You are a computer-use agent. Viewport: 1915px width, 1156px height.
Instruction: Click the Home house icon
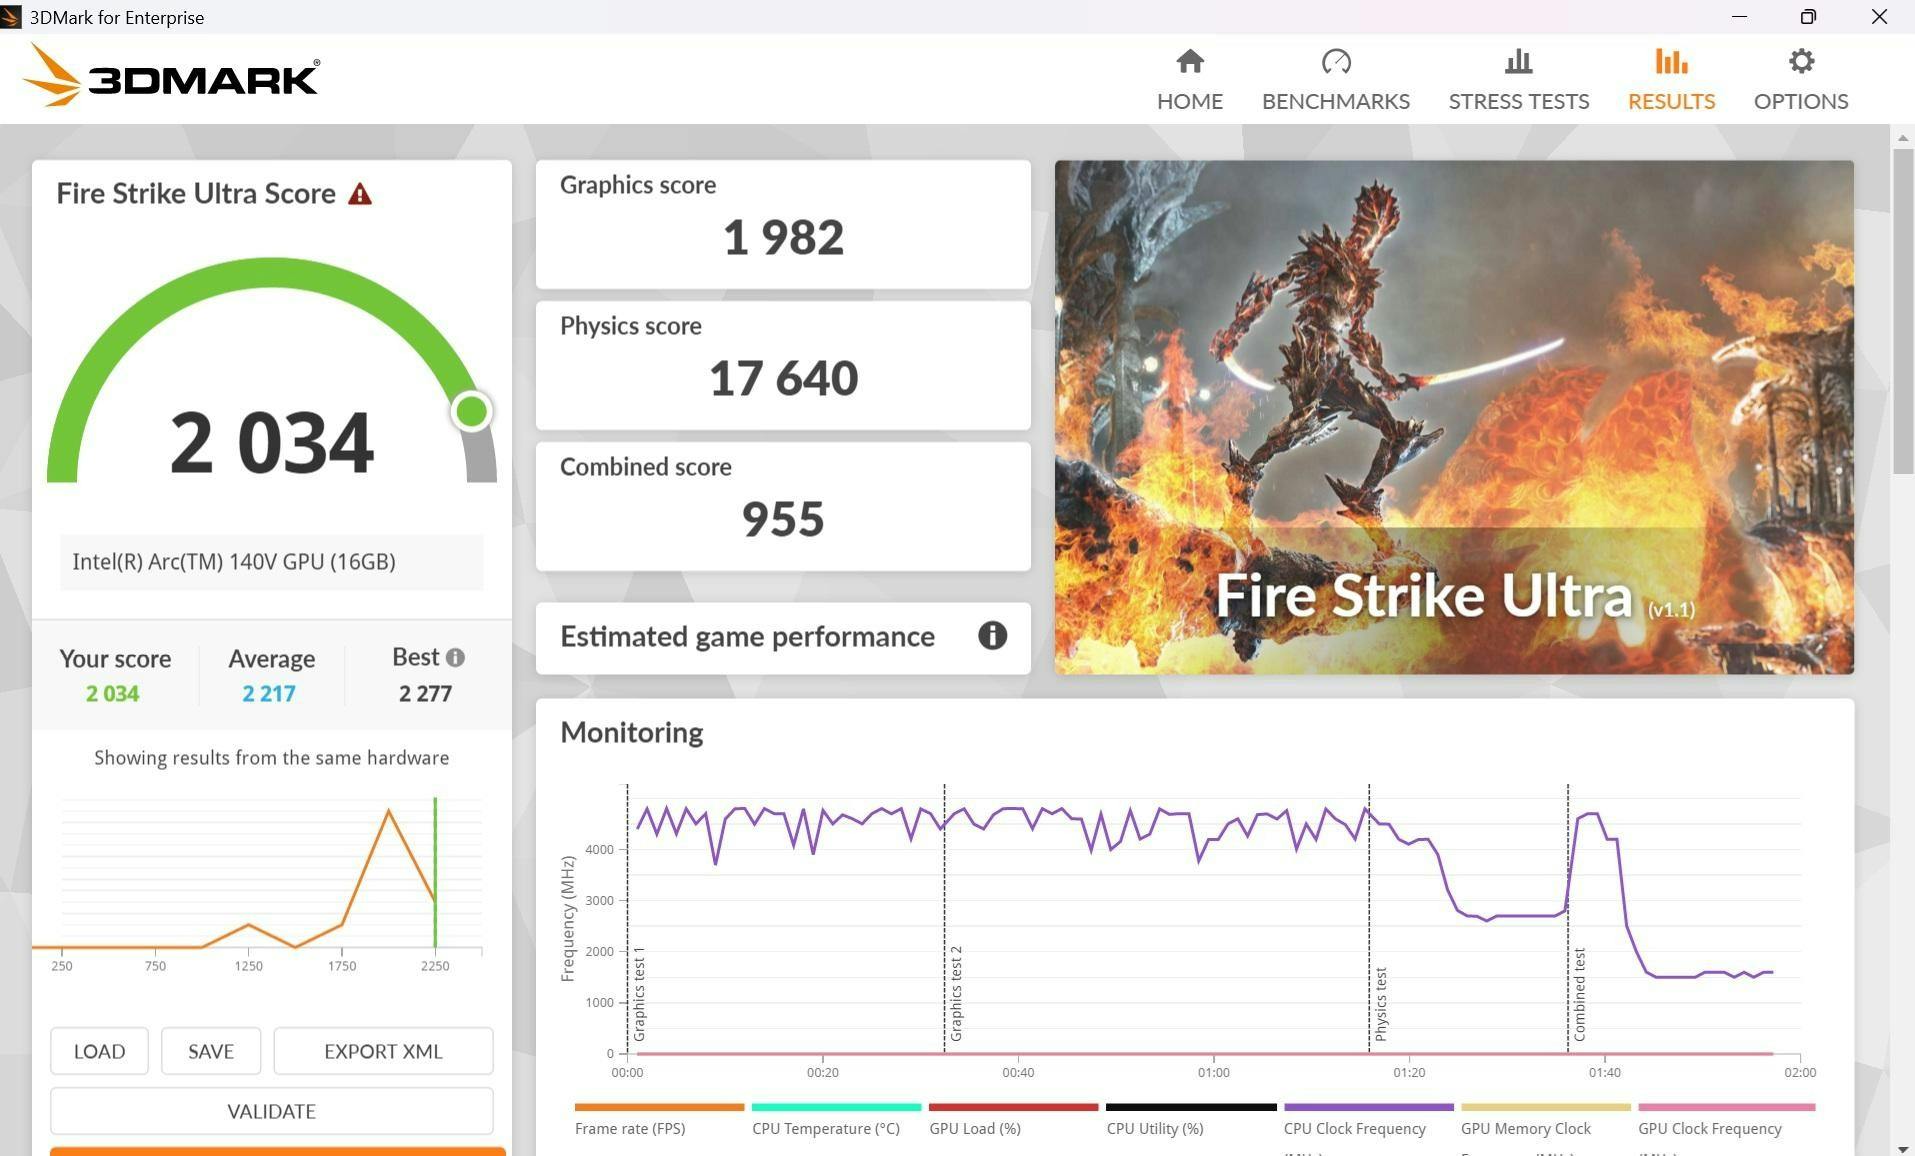1189,62
